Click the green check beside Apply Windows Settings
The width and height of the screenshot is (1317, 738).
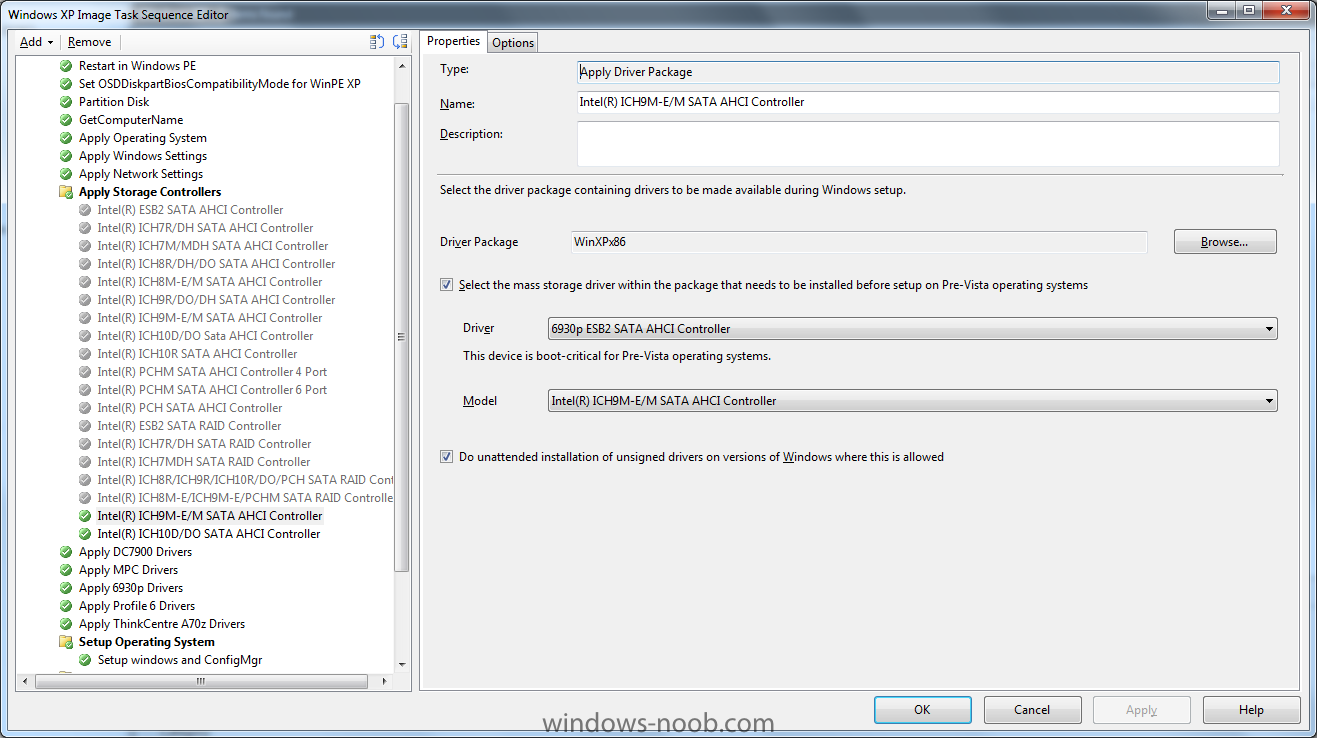66,156
